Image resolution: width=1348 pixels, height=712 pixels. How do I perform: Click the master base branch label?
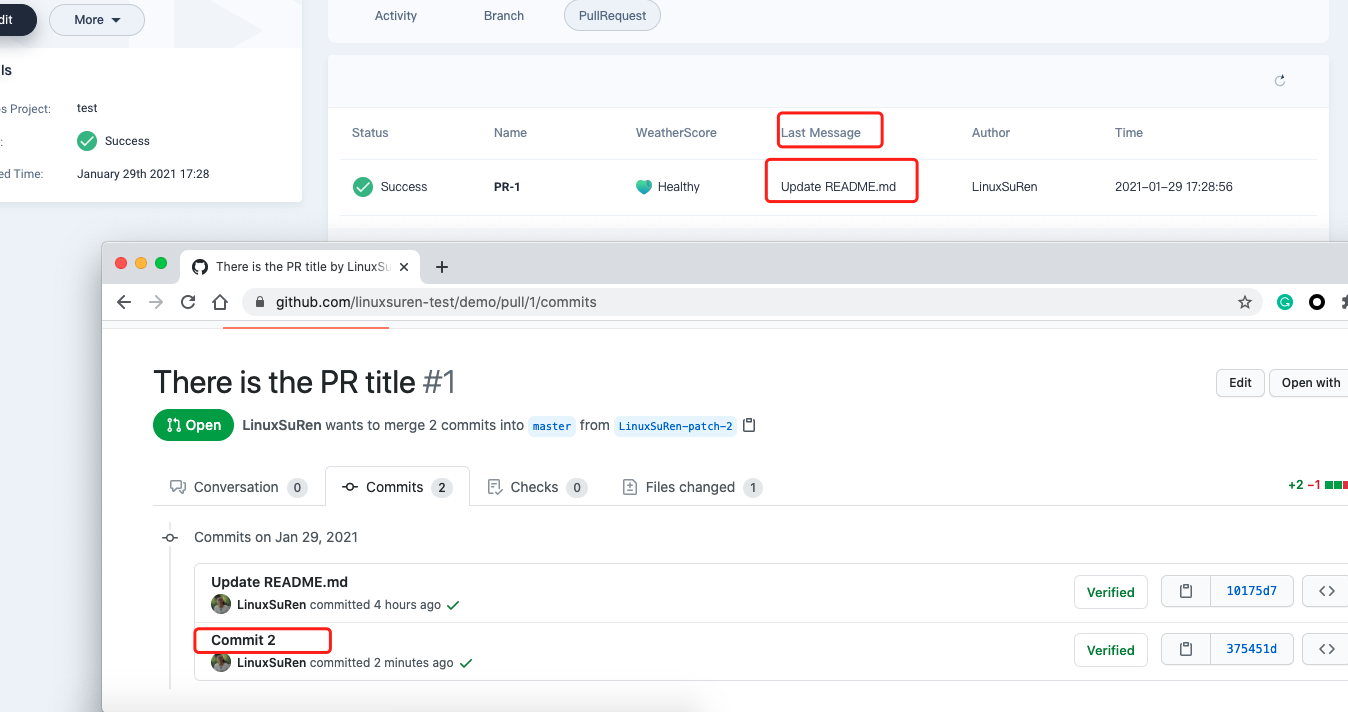click(x=552, y=426)
